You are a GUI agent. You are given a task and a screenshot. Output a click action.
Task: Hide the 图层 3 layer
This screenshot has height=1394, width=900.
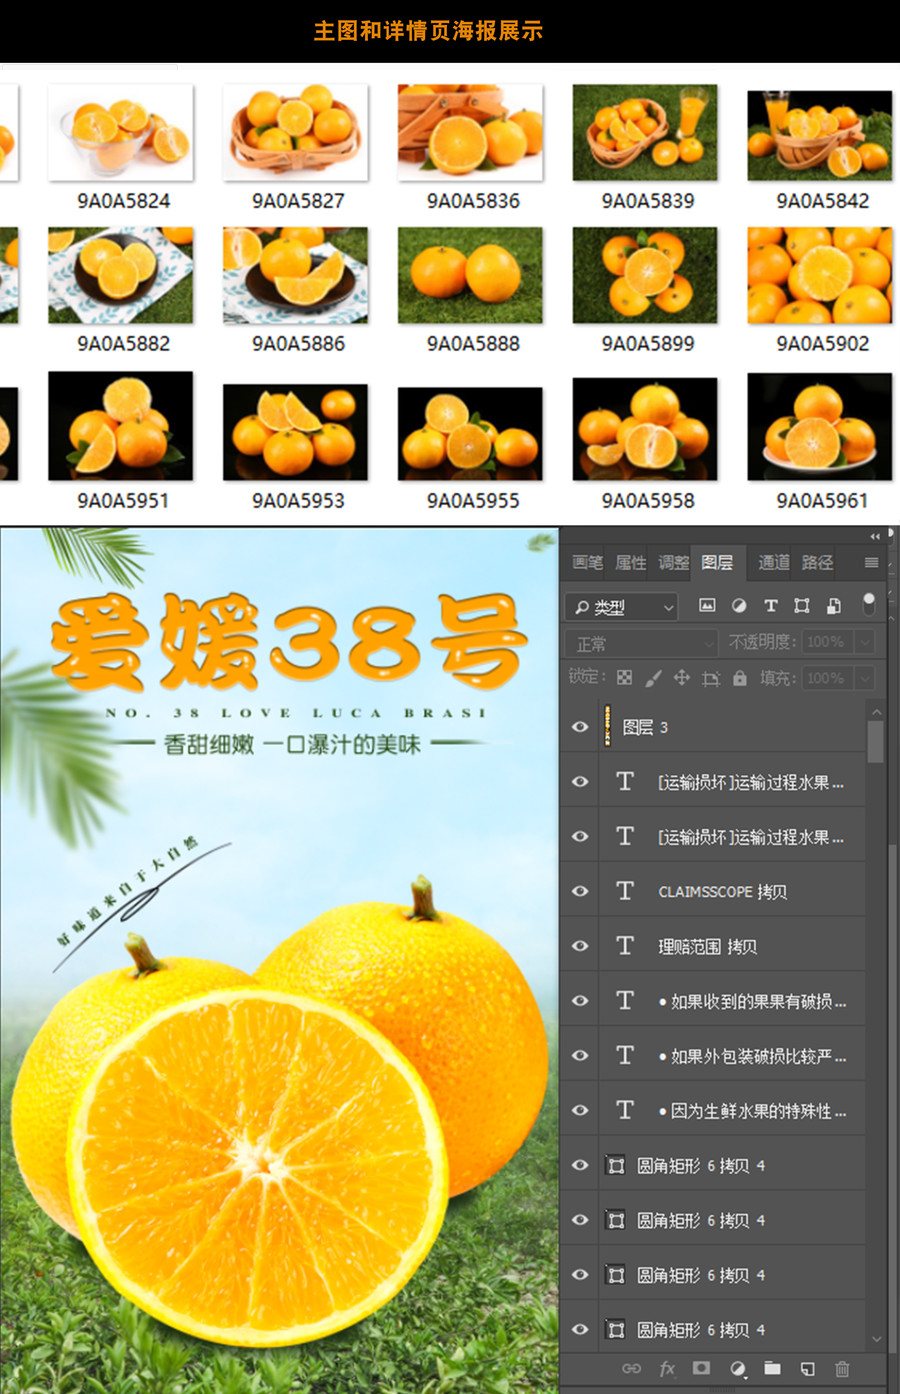(580, 727)
